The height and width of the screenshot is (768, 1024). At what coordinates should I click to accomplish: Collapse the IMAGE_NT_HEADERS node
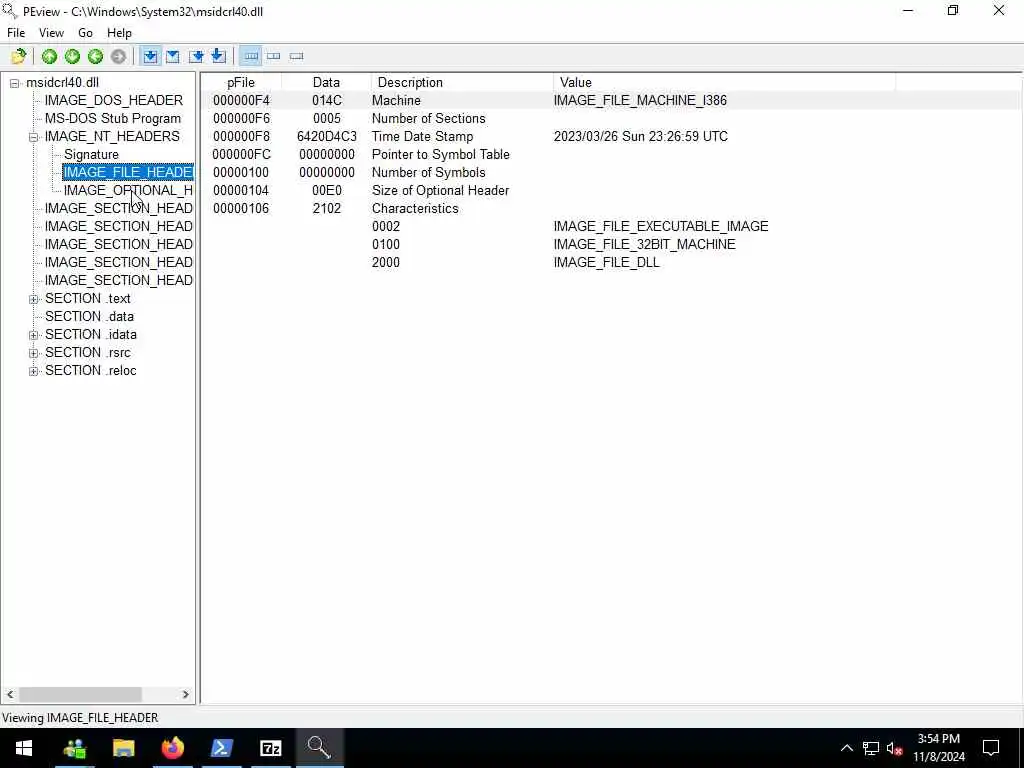pos(33,137)
